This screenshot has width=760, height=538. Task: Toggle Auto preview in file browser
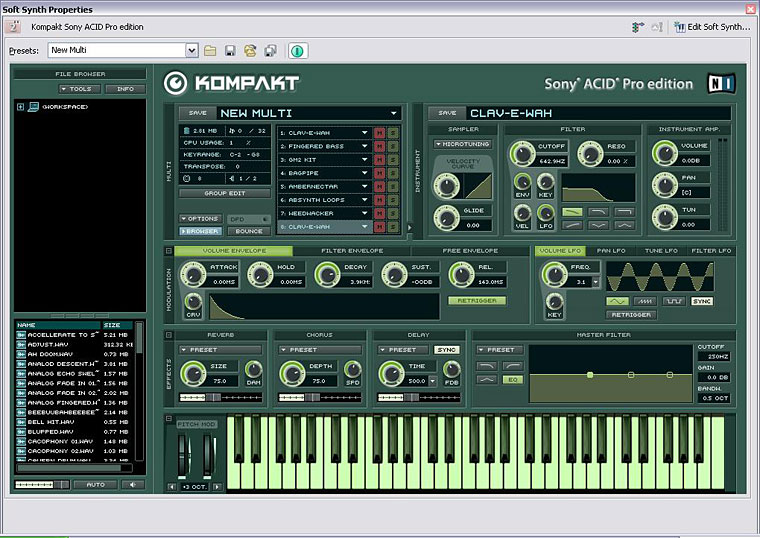tap(95, 484)
